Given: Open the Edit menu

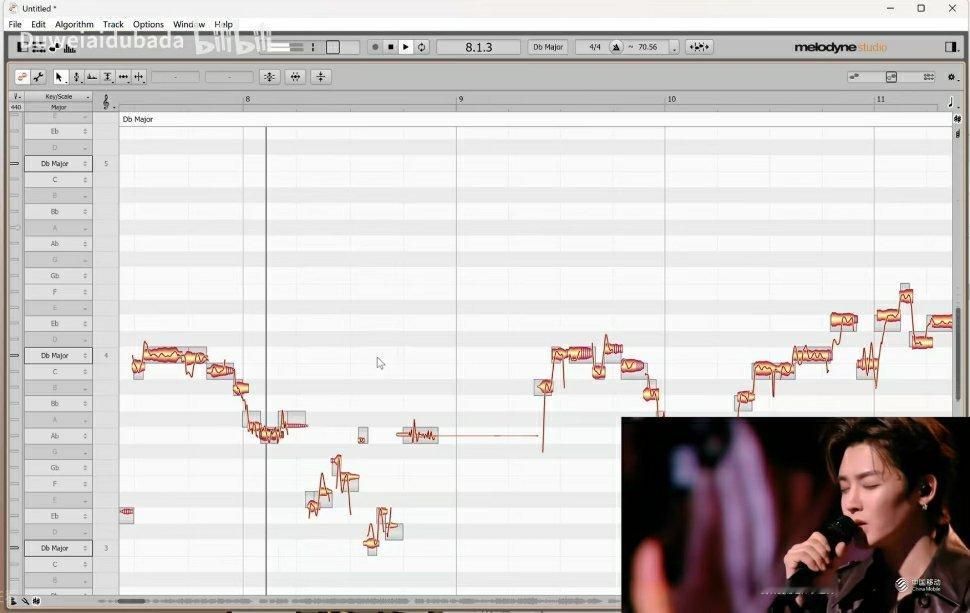Looking at the screenshot, I should tap(38, 24).
